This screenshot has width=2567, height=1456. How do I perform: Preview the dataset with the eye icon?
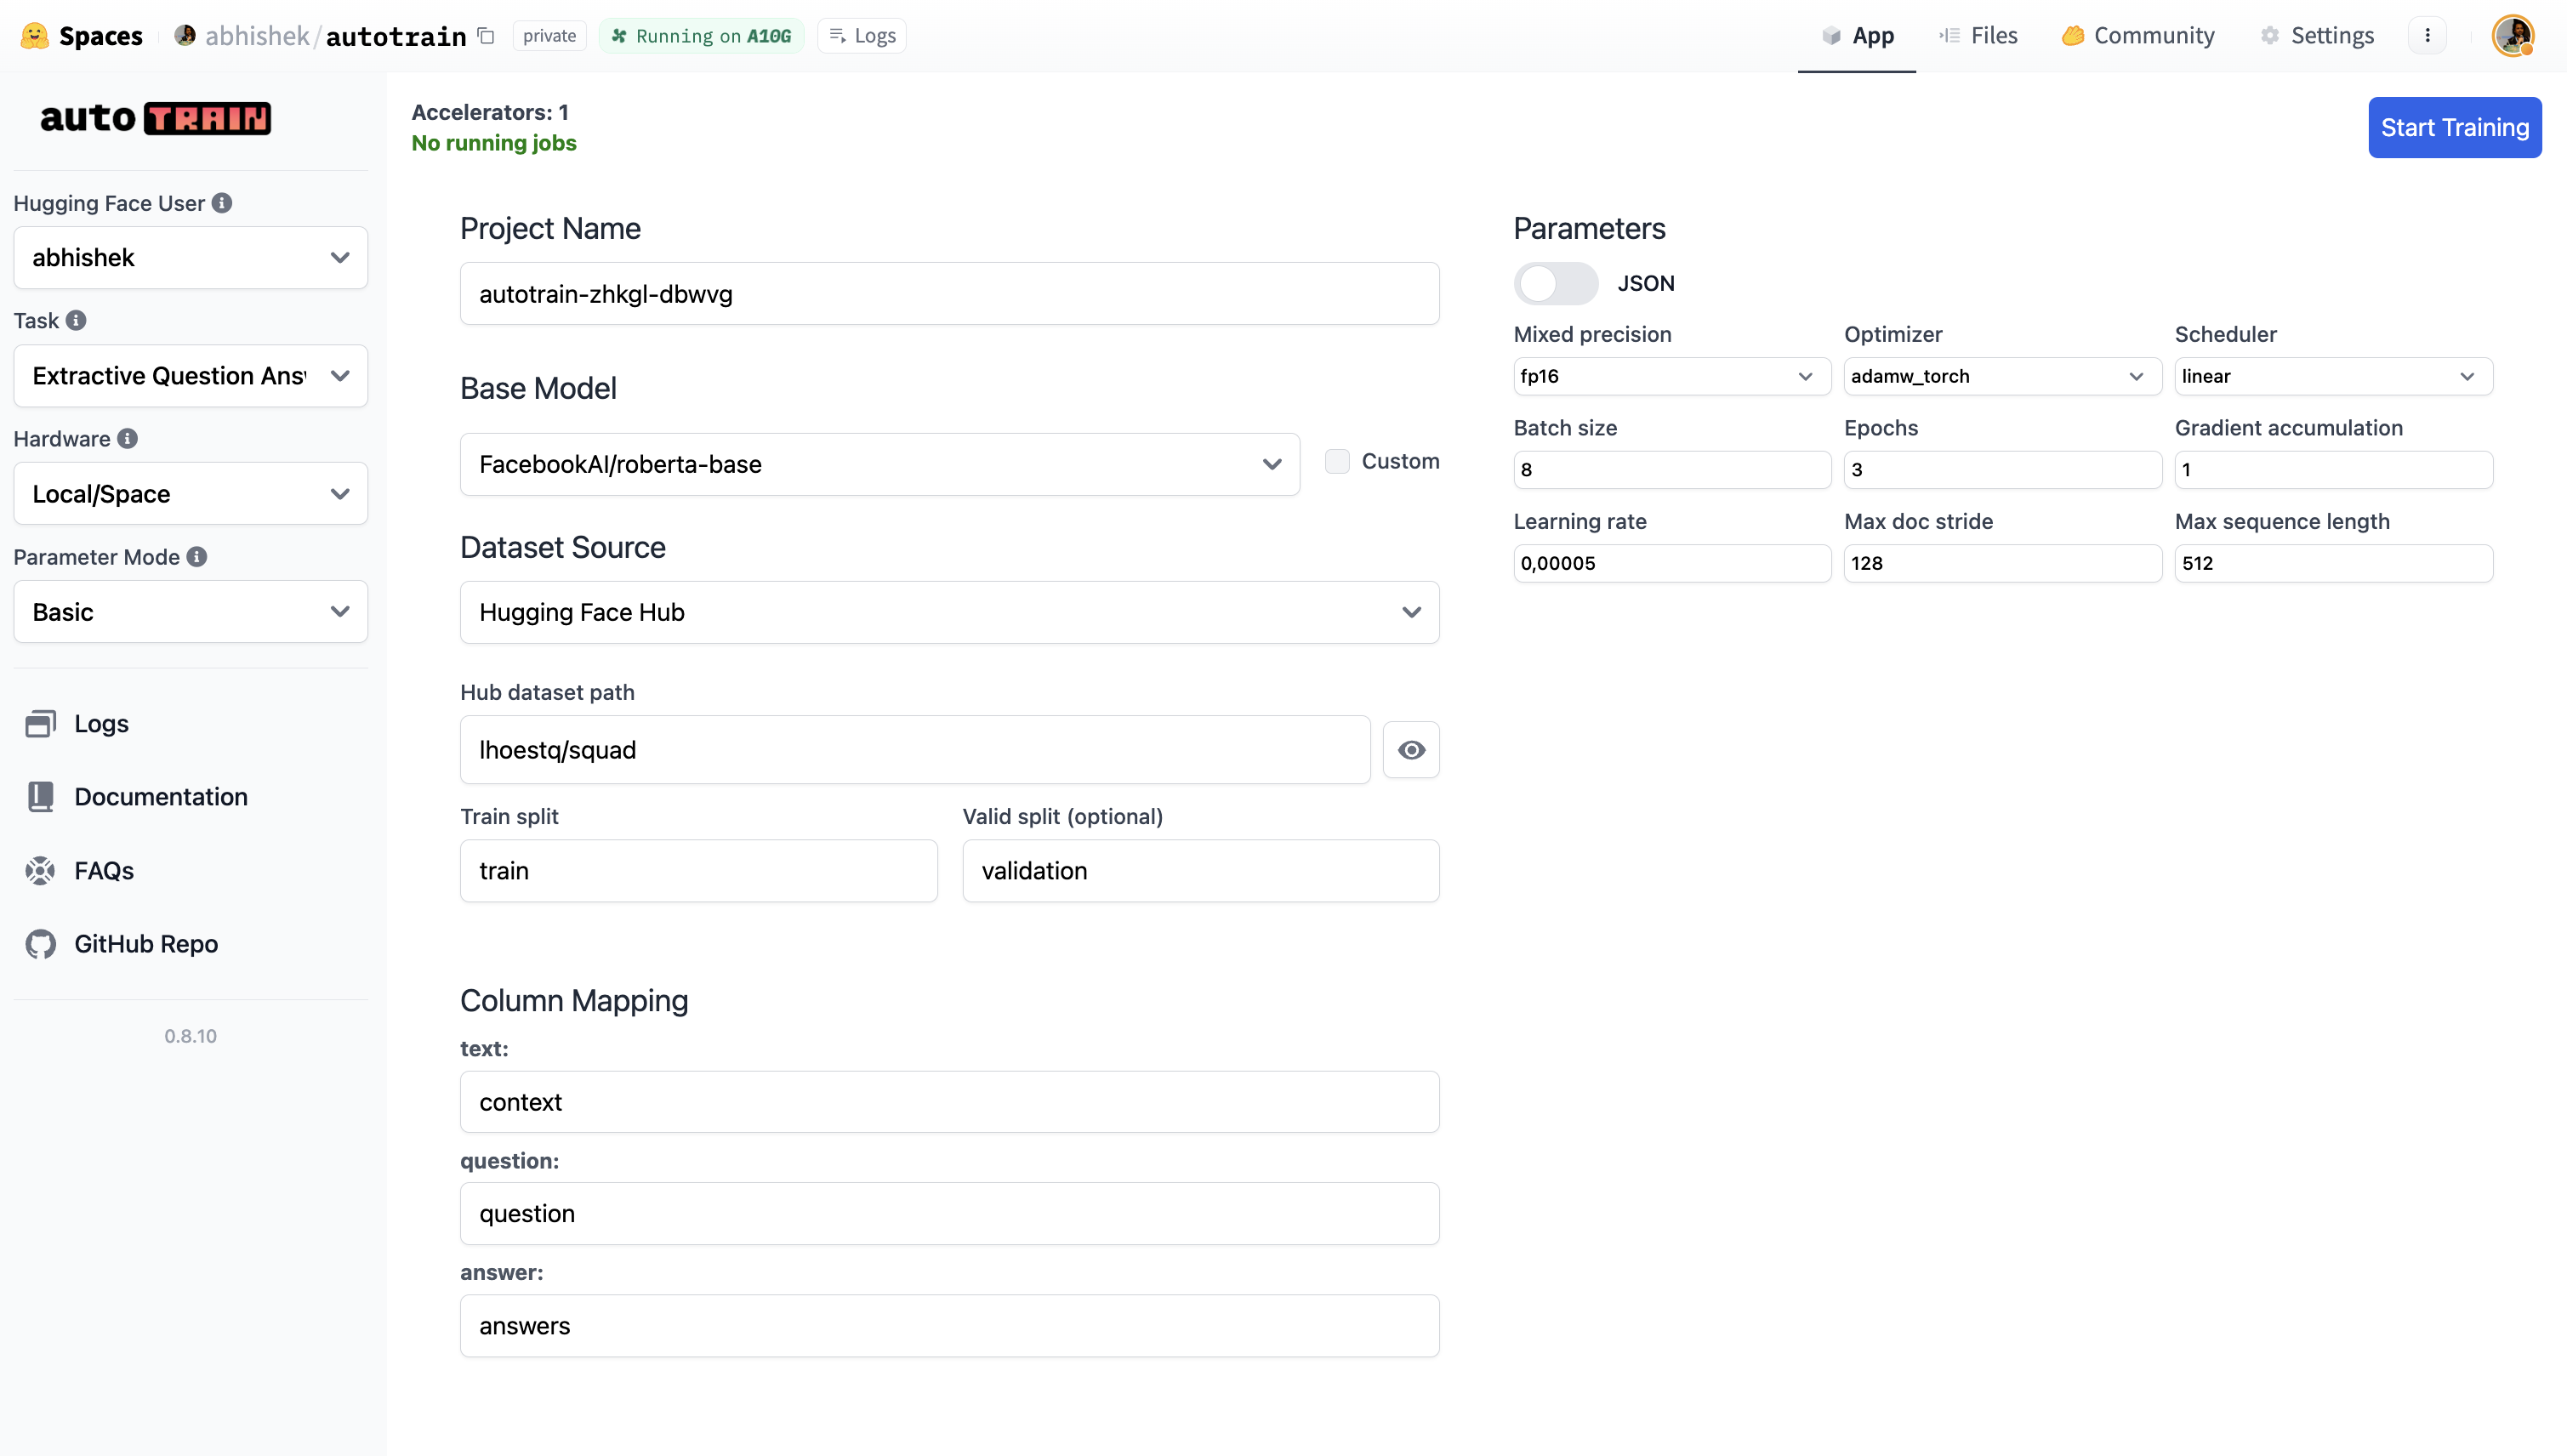click(x=1410, y=750)
